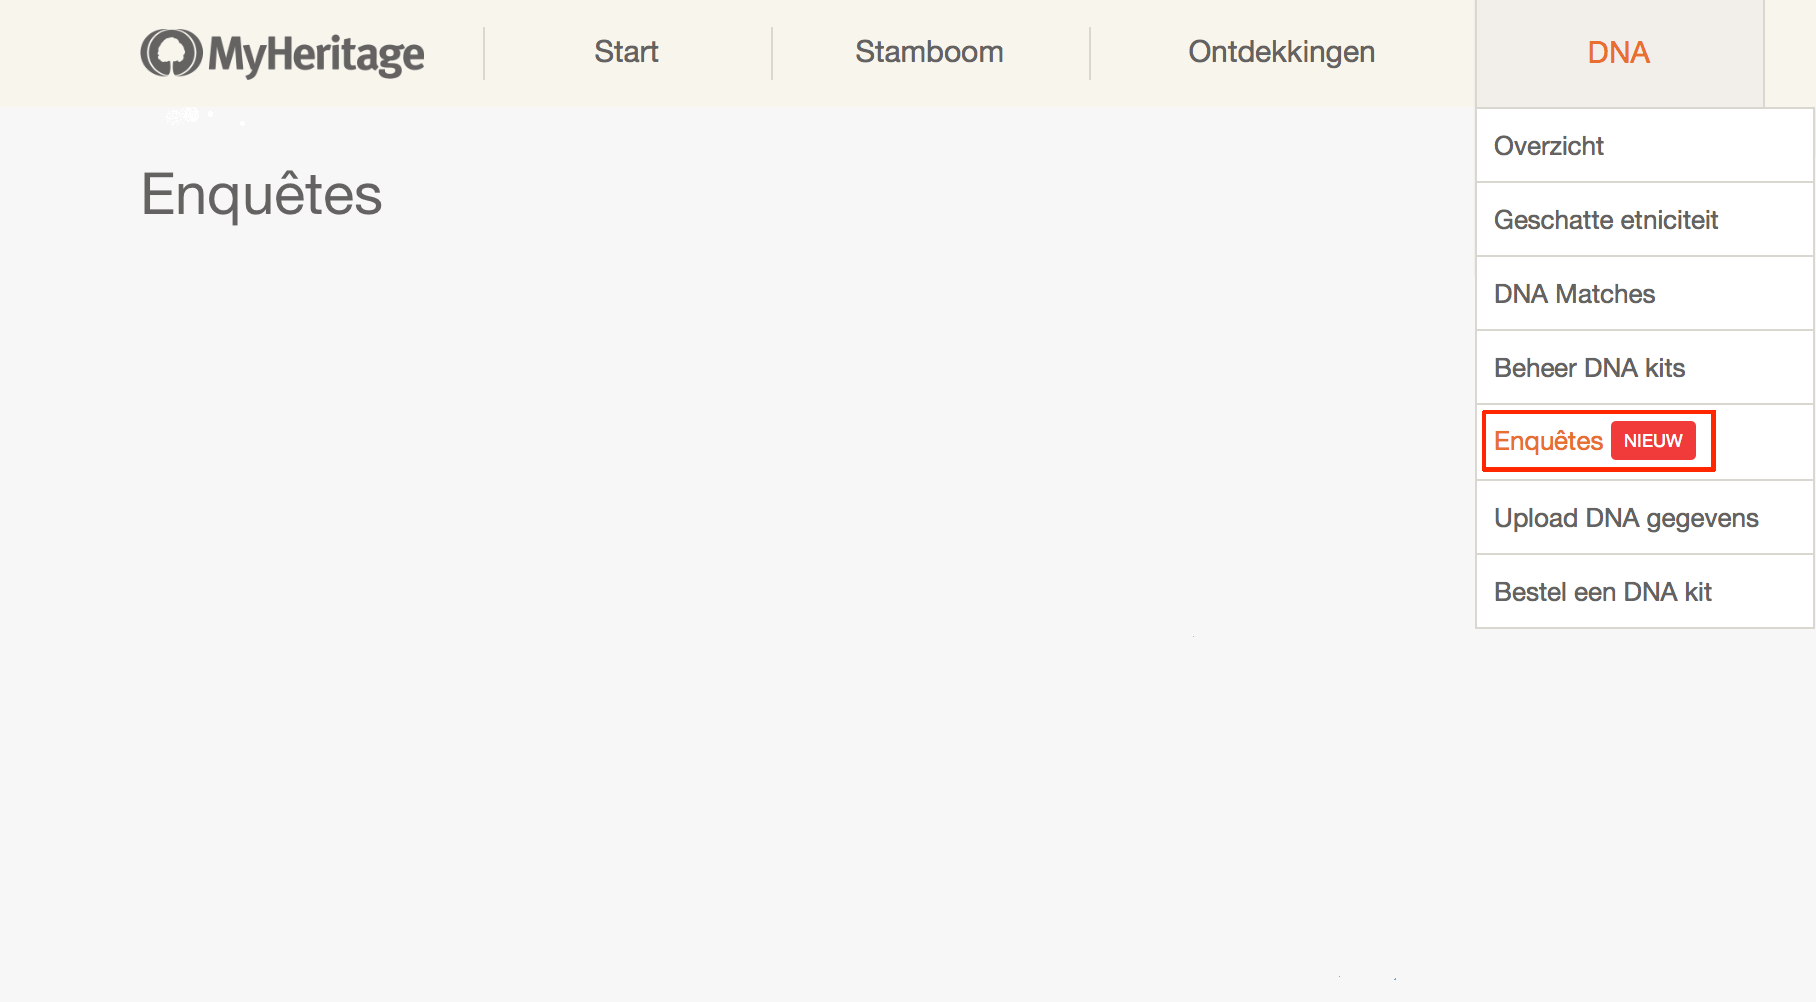
Task: Open the Start navigation tab
Action: click(x=626, y=52)
